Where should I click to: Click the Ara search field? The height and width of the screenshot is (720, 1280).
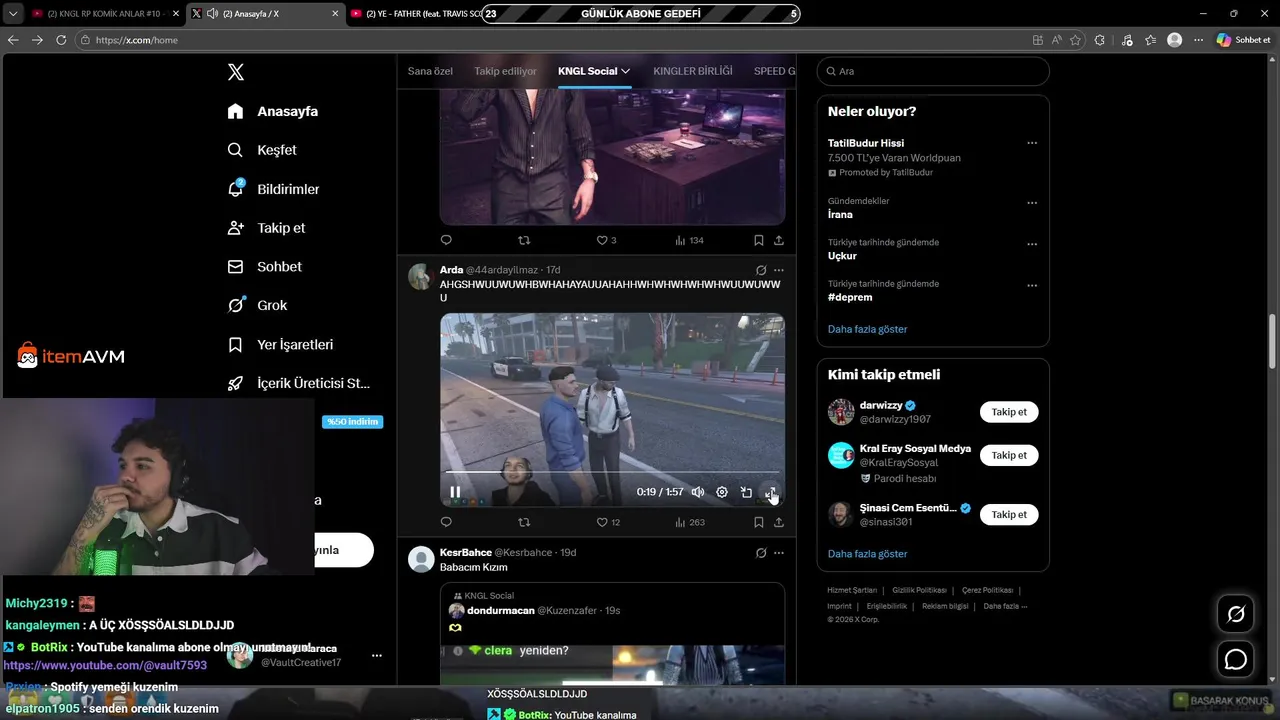[x=933, y=71]
